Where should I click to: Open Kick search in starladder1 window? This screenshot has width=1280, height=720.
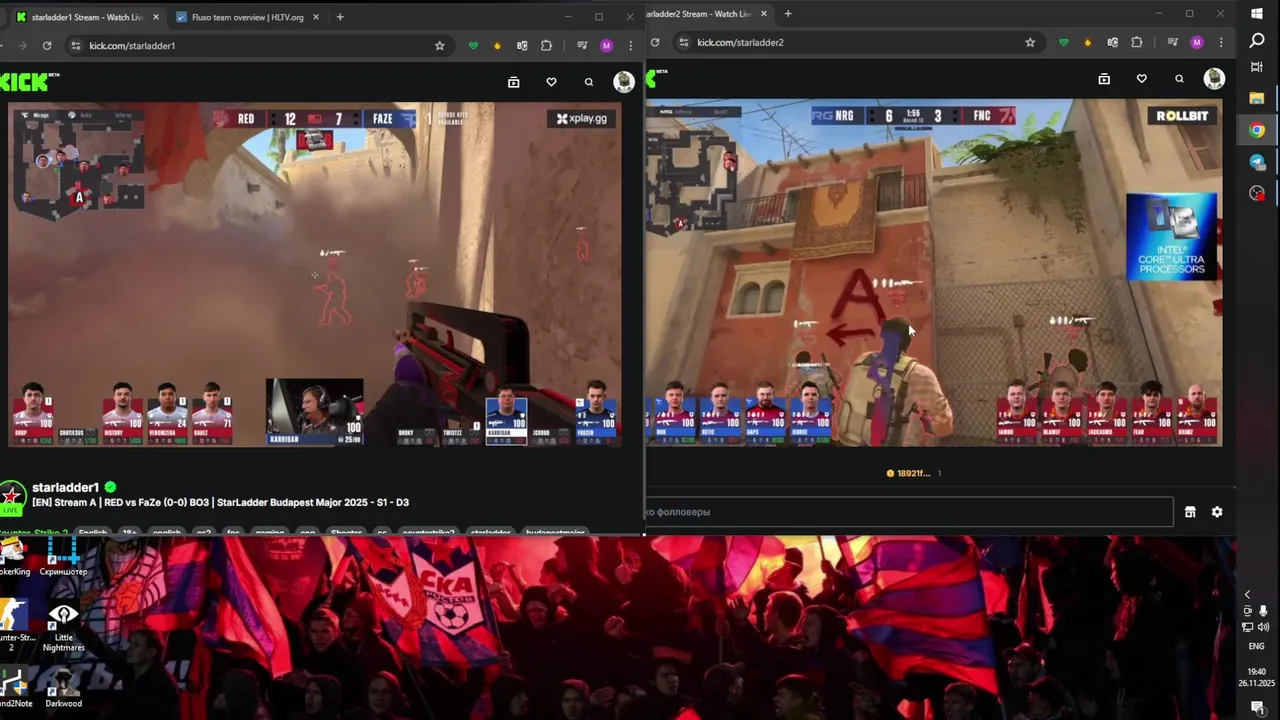pyautogui.click(x=589, y=82)
